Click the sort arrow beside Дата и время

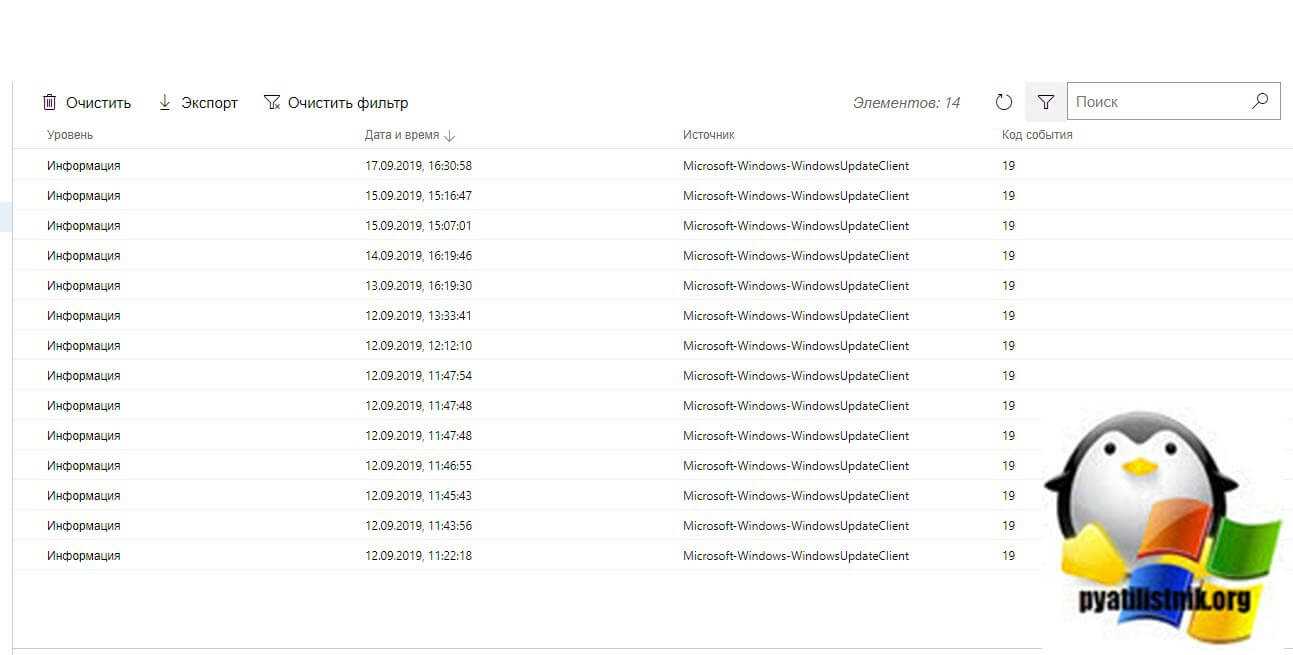pyautogui.click(x=450, y=136)
